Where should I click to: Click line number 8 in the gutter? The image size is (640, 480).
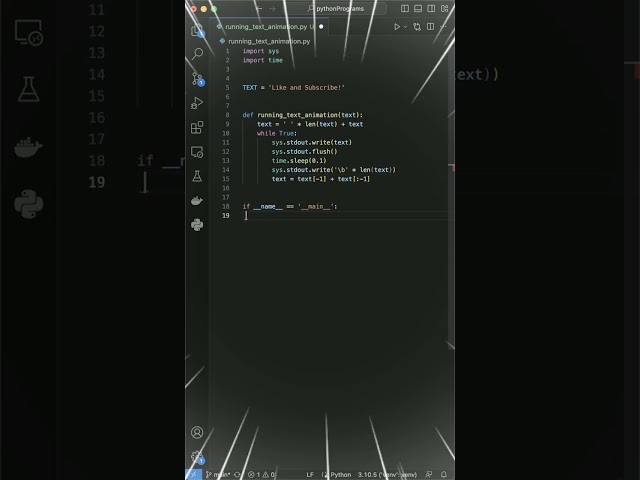(x=227, y=115)
